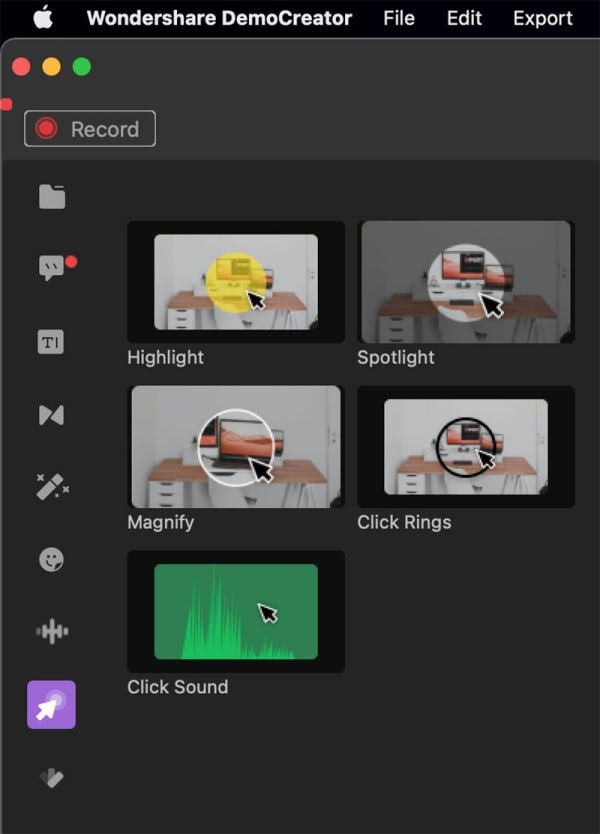Click the Spotlight label text
Image resolution: width=600 pixels, height=834 pixels.
point(396,357)
